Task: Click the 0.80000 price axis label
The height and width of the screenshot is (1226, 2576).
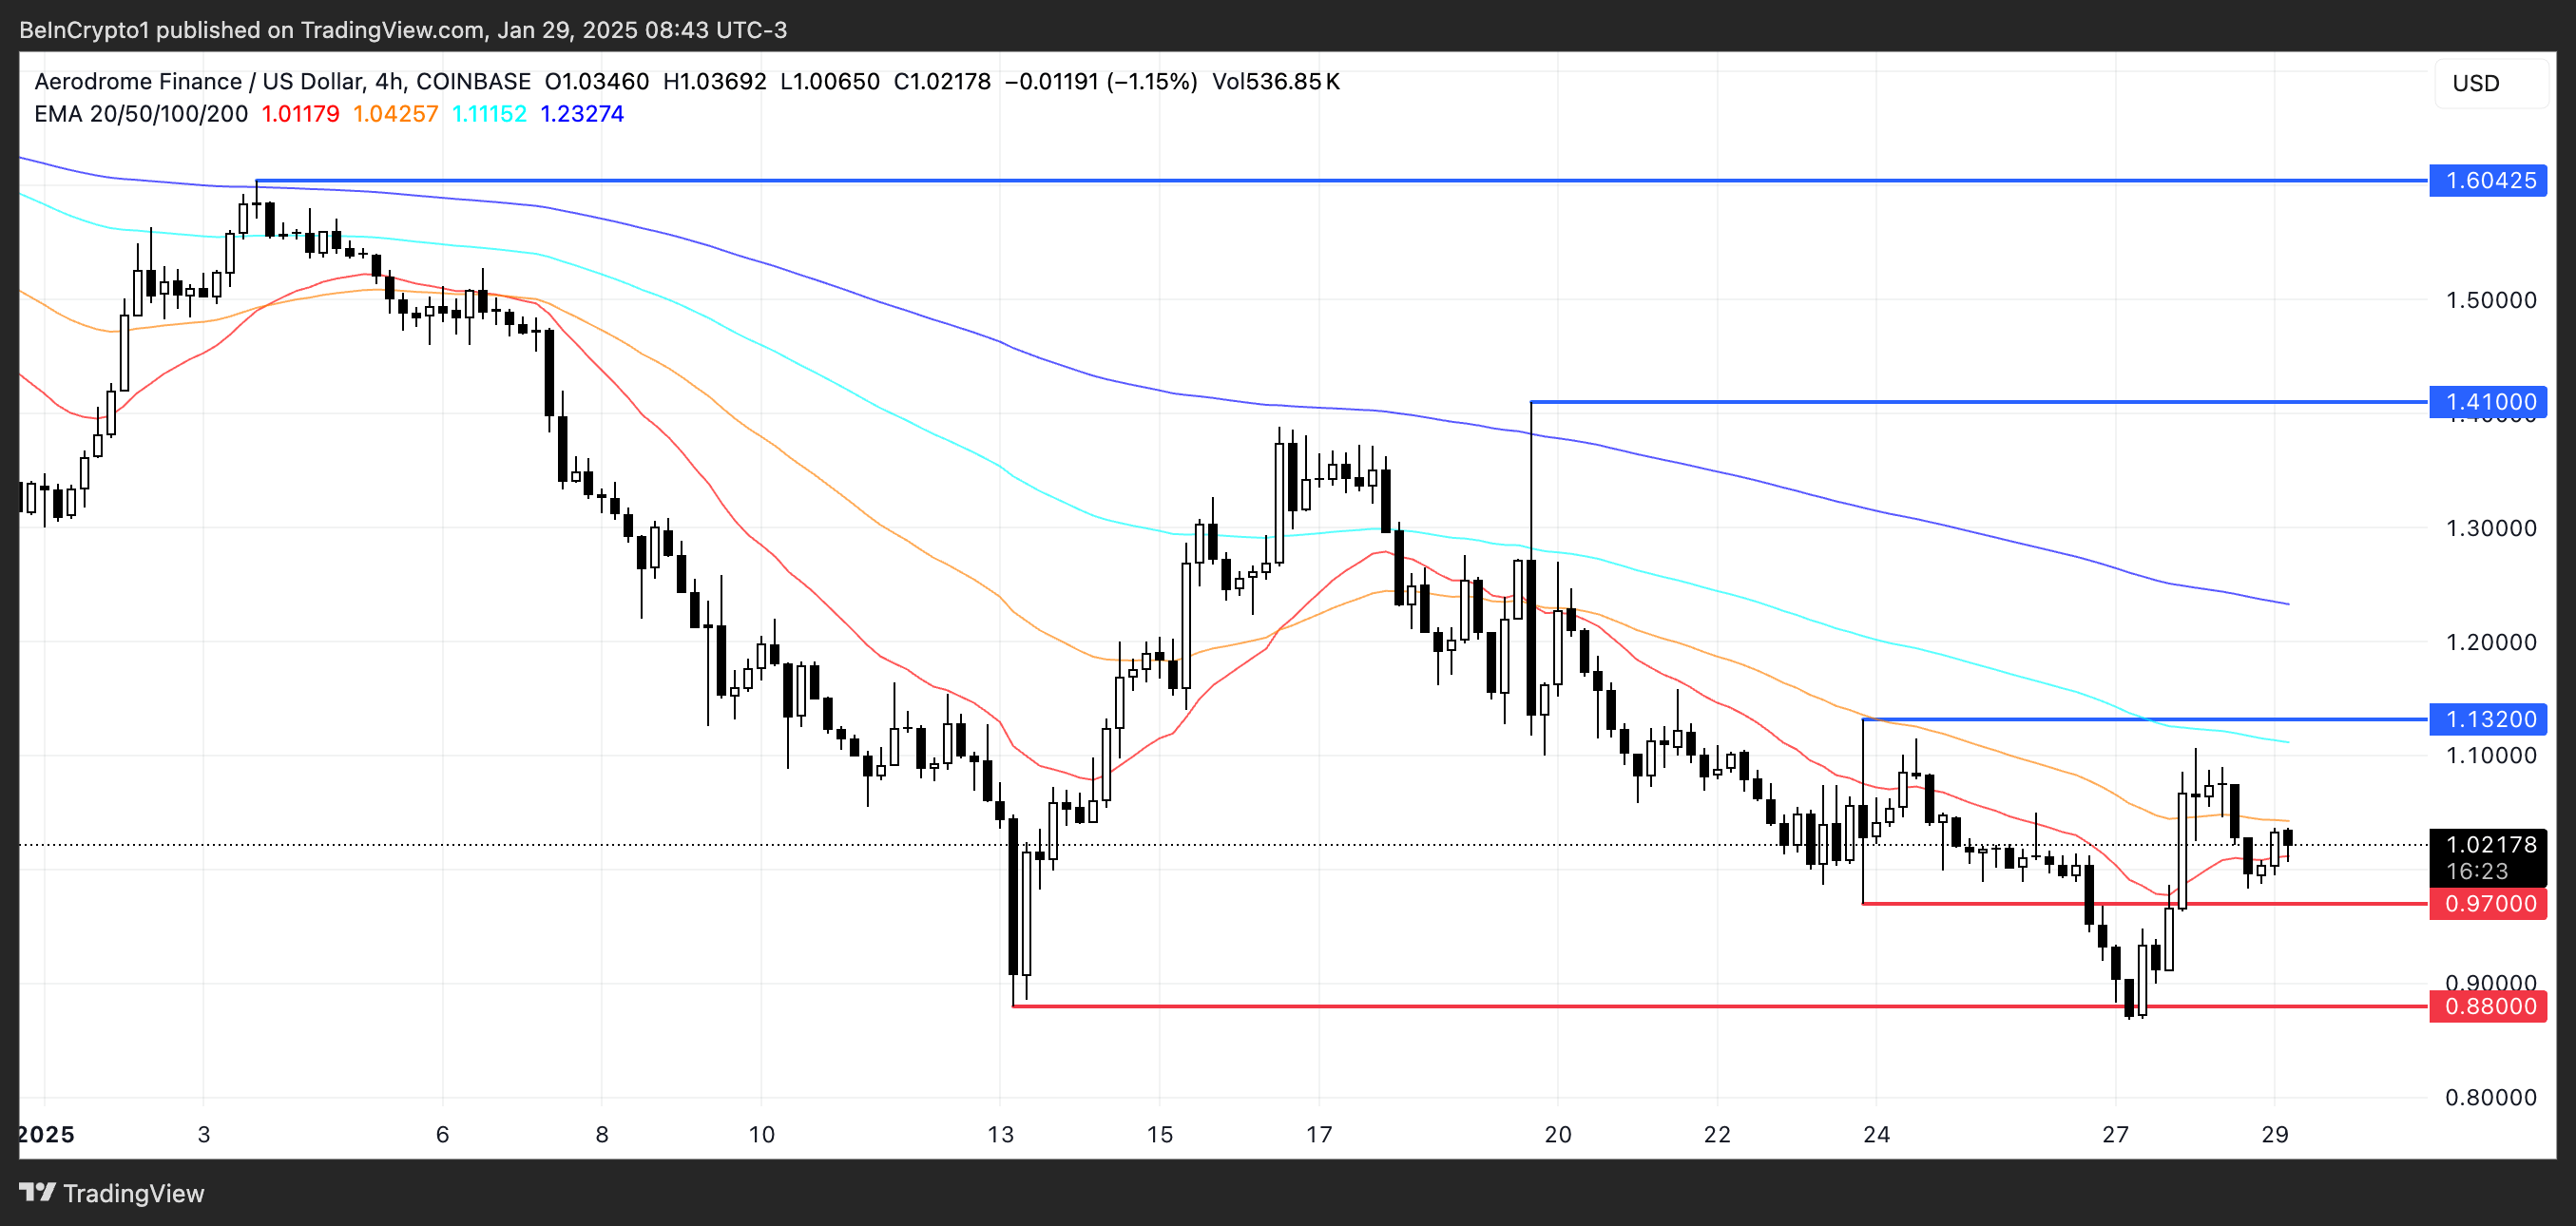Action: [x=2491, y=1097]
